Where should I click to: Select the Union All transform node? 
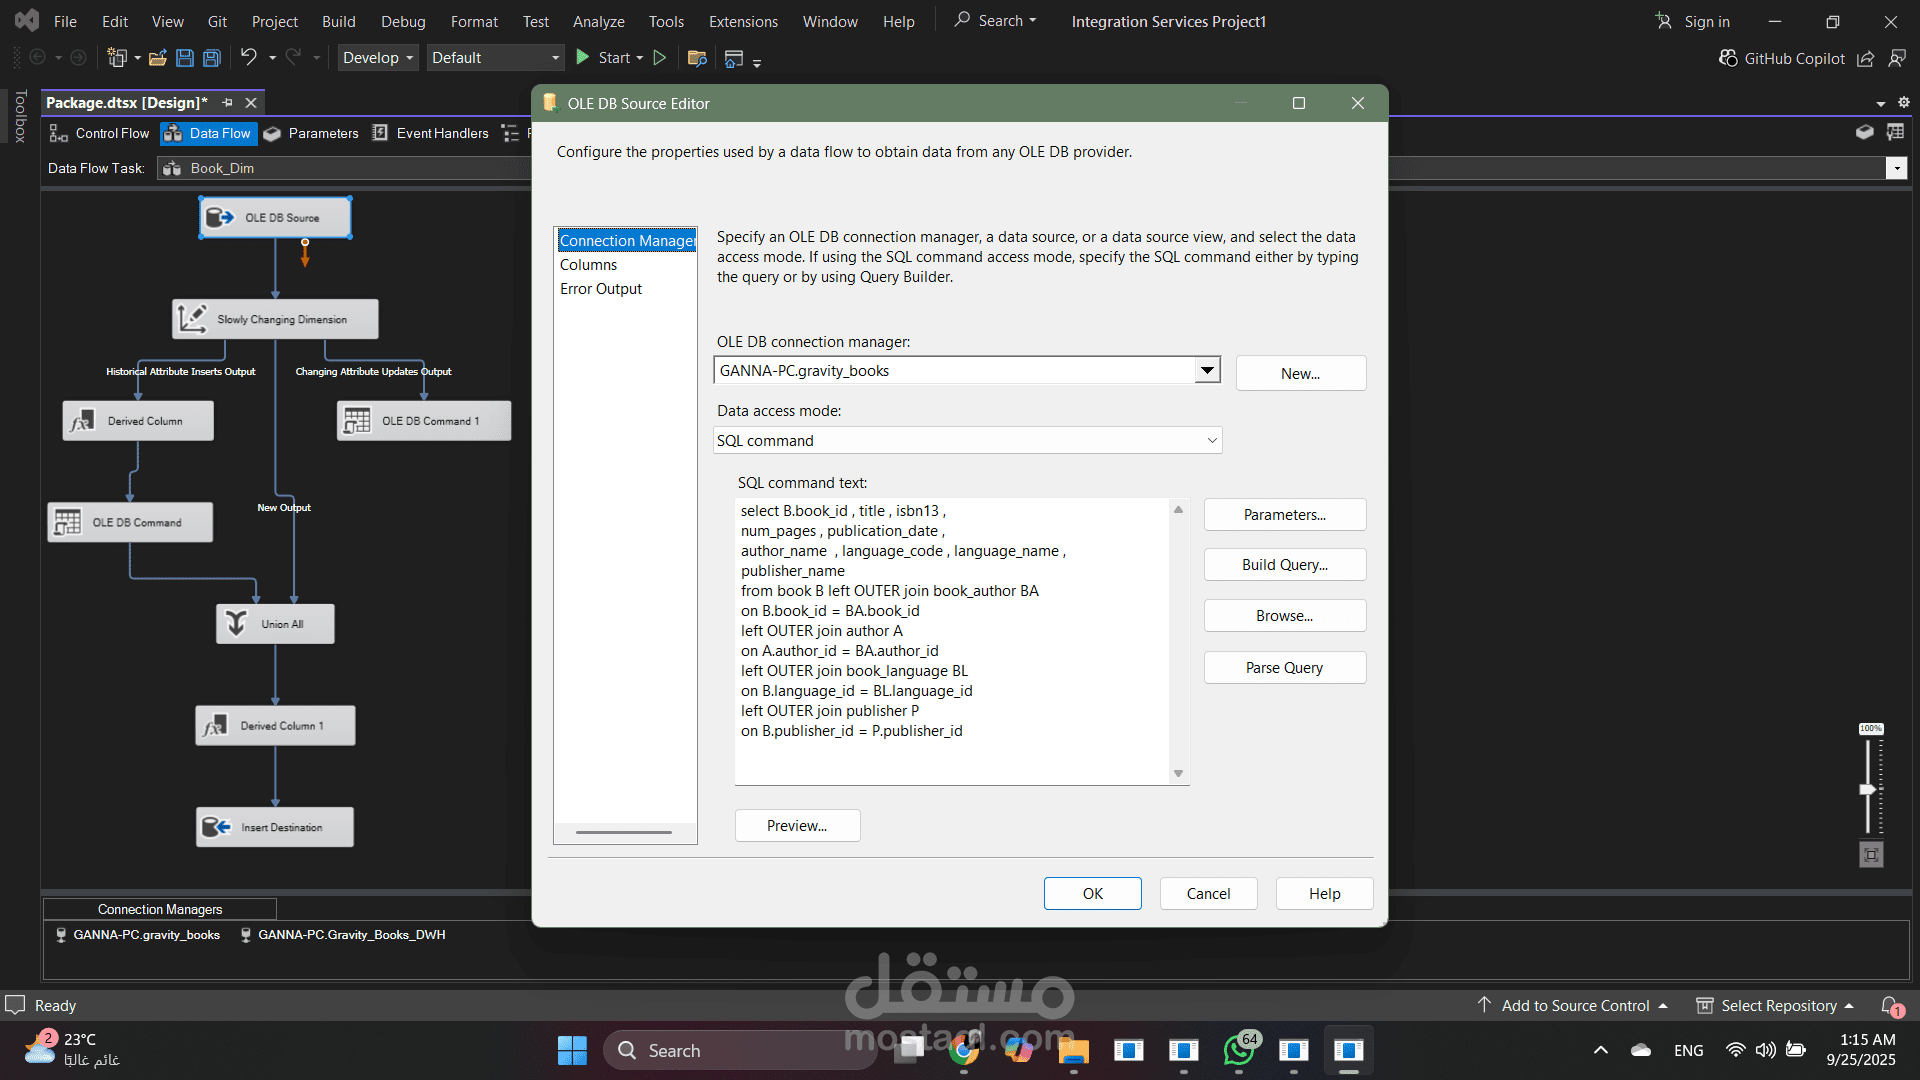tap(275, 624)
